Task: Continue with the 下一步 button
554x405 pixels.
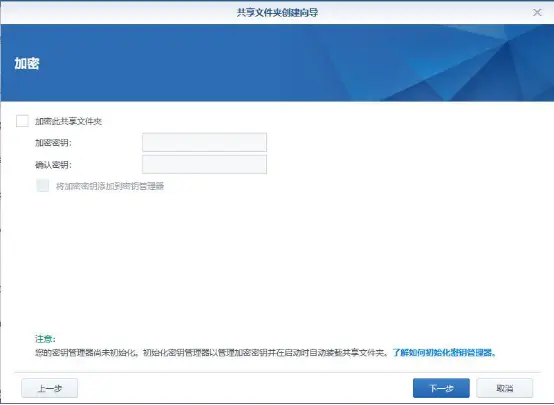Action: click(x=441, y=388)
